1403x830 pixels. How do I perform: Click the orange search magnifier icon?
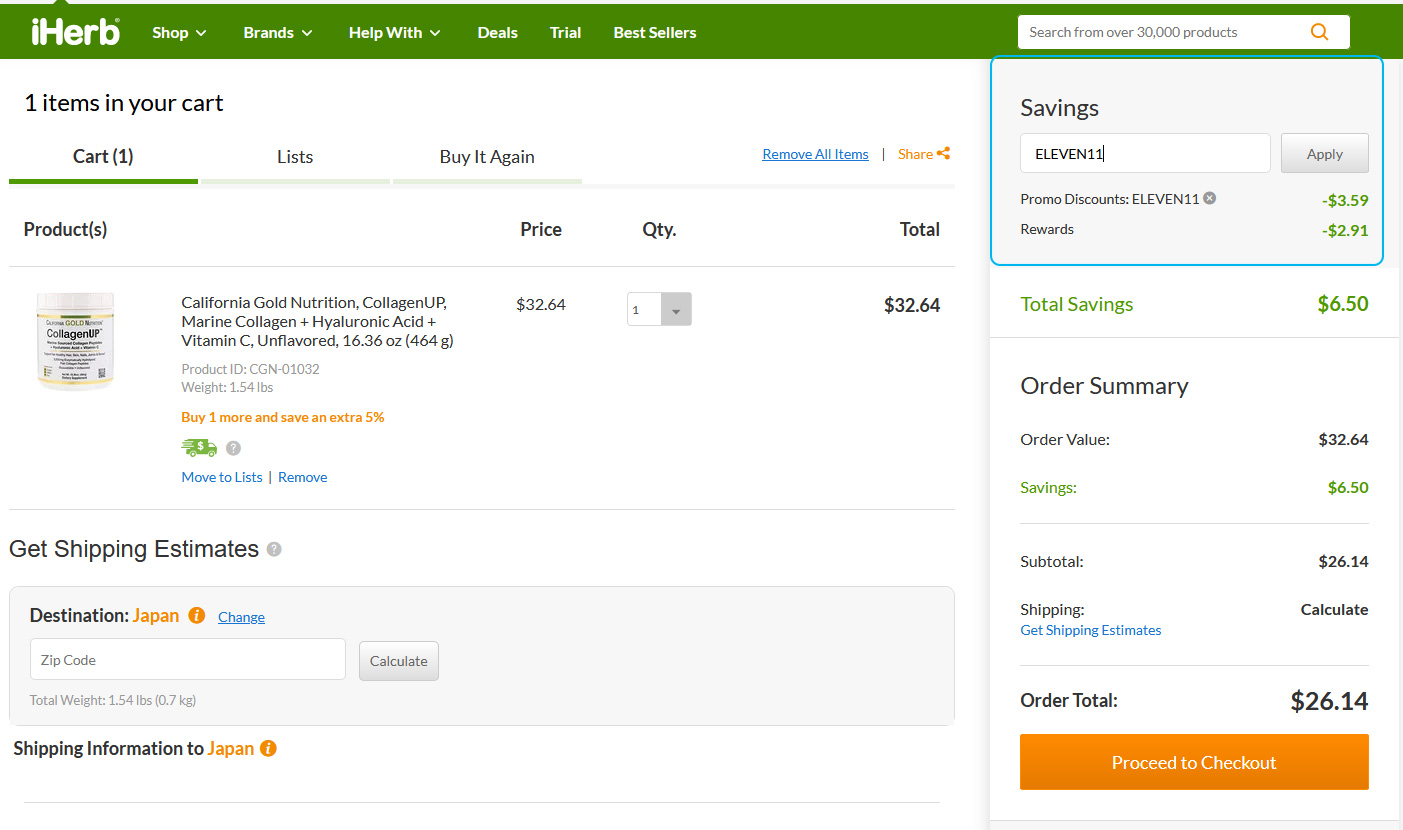(x=1319, y=32)
